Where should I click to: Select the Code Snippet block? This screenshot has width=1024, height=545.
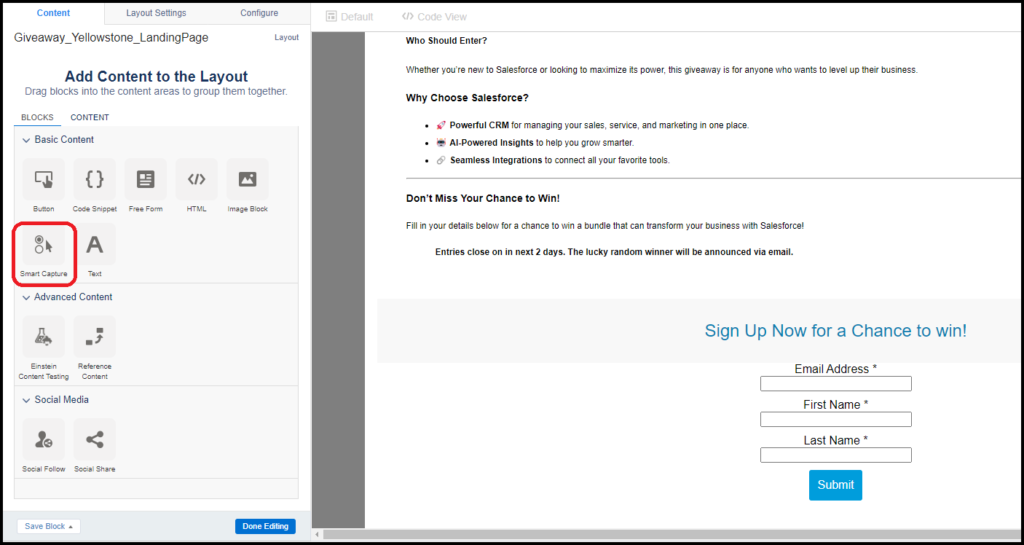coord(95,179)
